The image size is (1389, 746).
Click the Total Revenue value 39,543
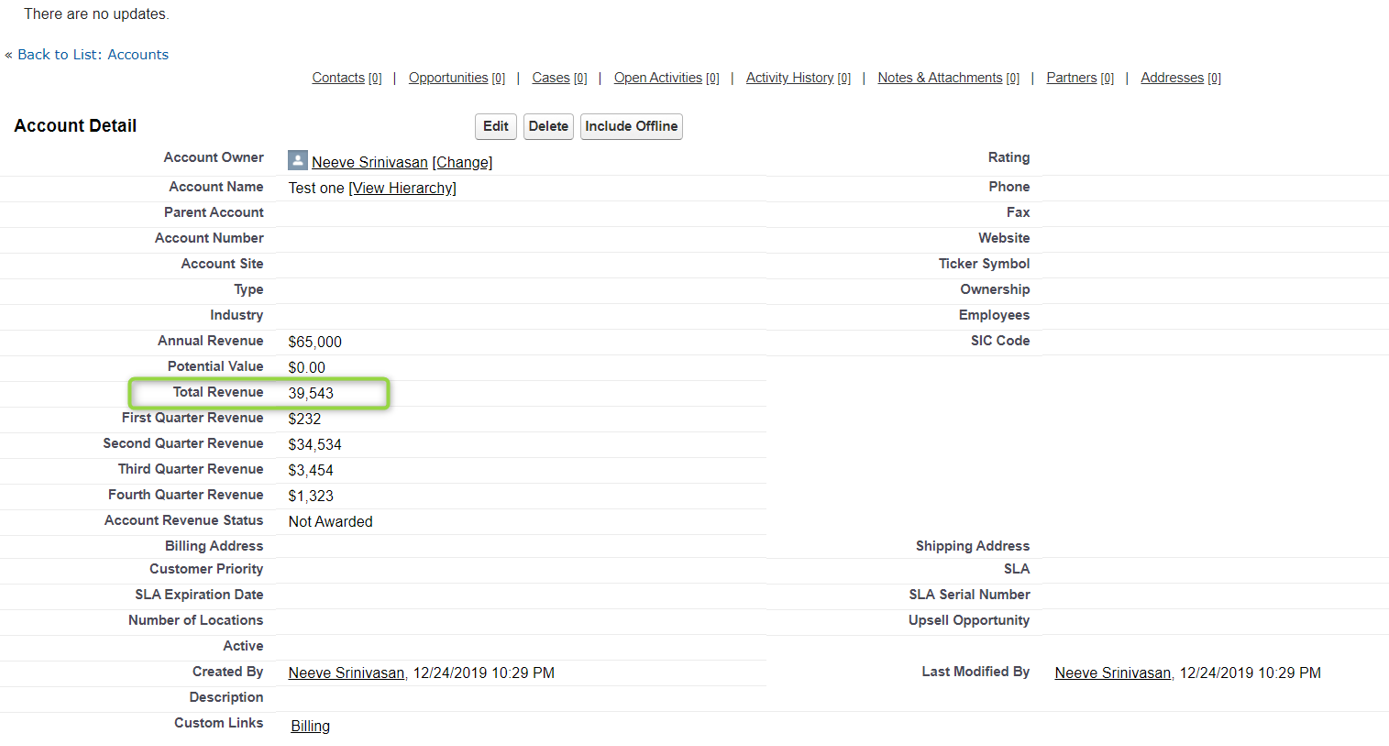click(311, 394)
